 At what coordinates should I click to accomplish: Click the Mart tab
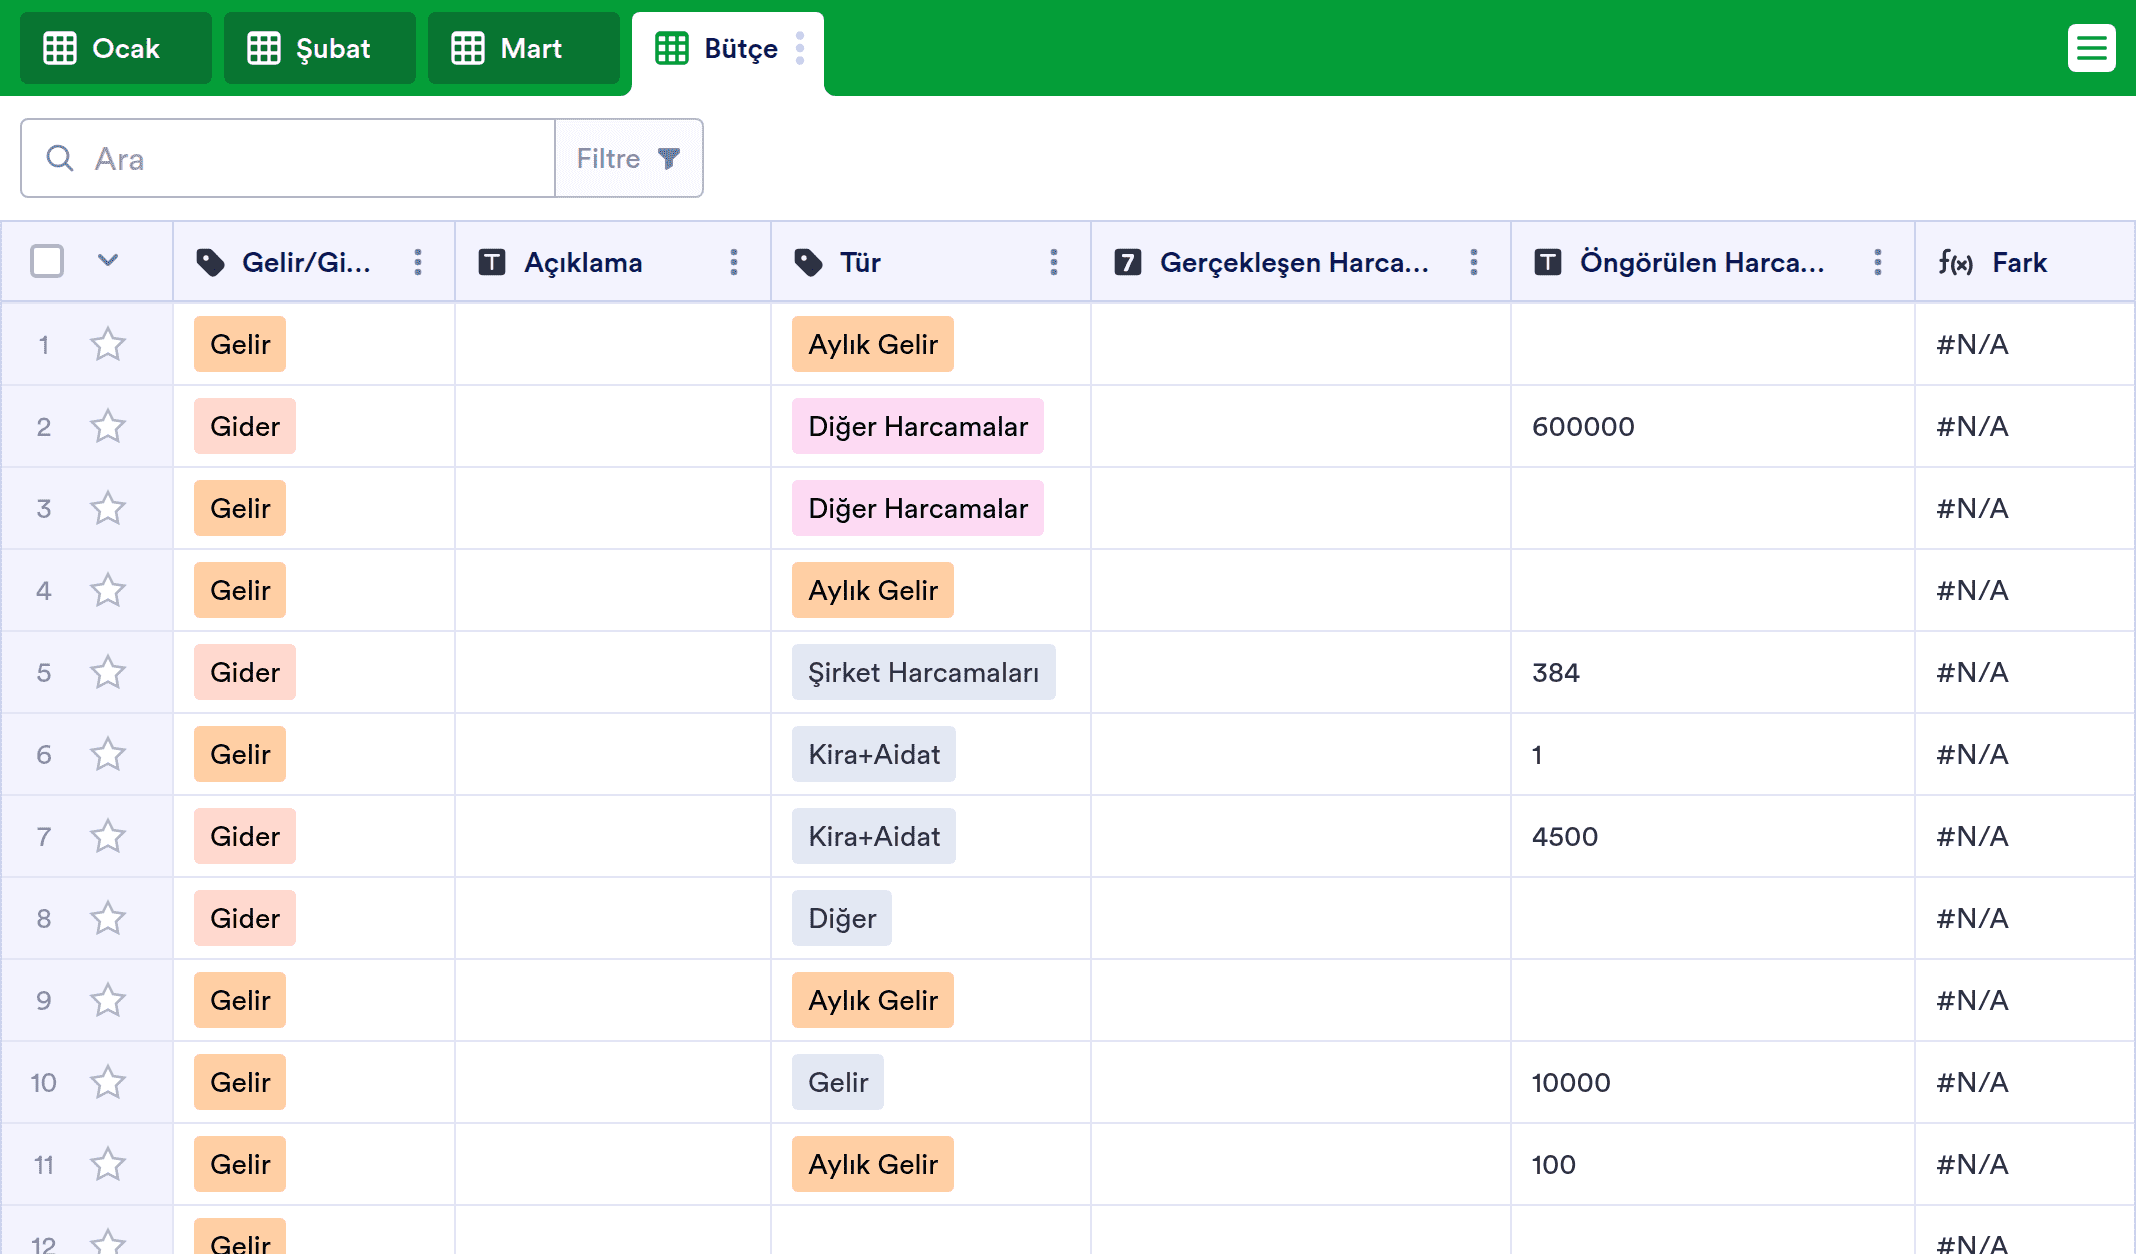[x=523, y=48]
